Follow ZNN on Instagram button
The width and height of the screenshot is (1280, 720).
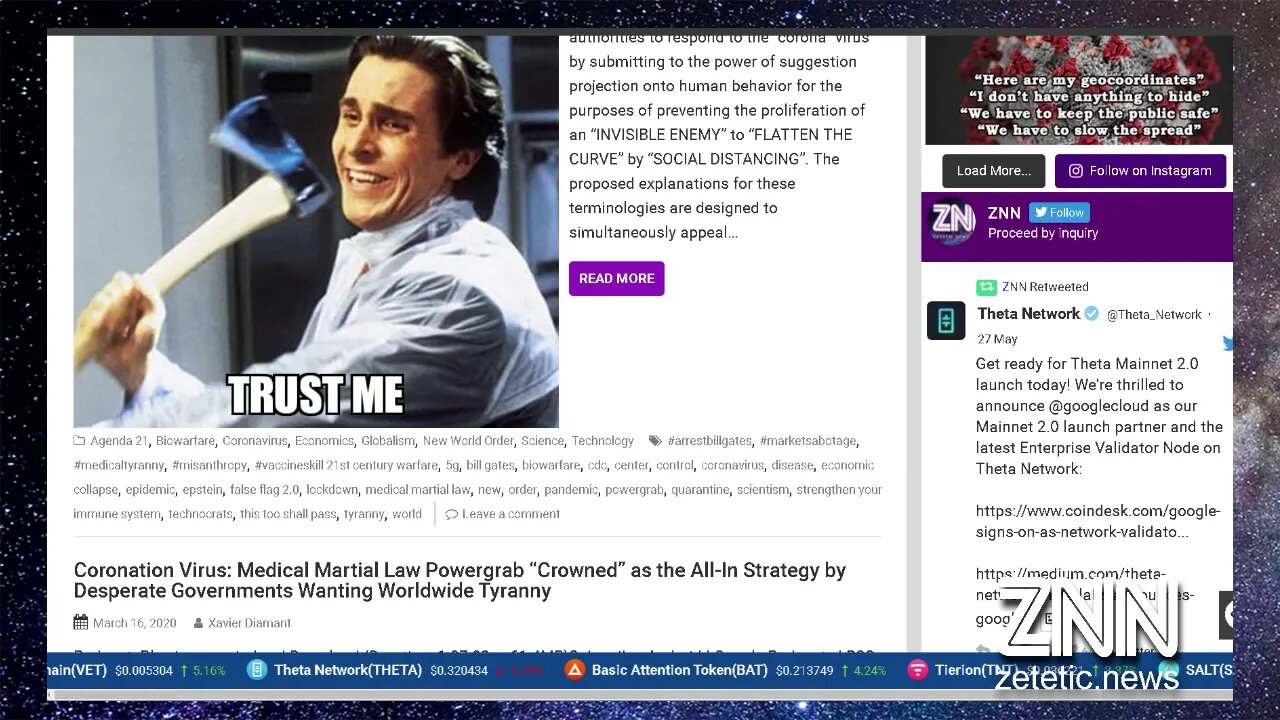tap(1140, 171)
